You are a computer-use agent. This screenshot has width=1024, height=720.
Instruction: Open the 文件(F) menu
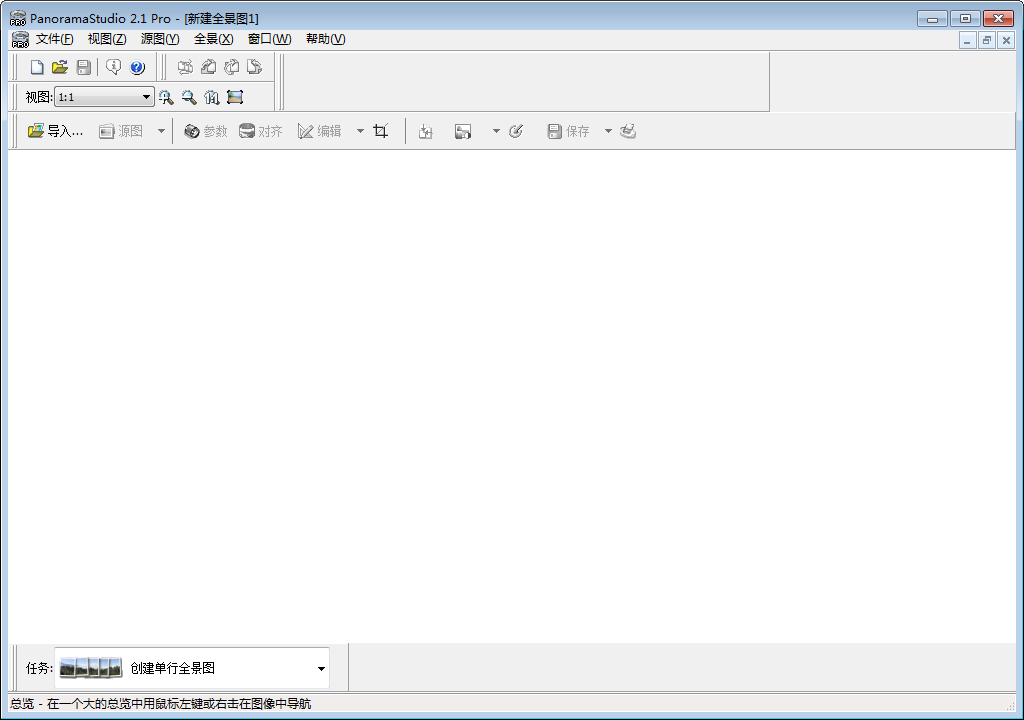55,39
